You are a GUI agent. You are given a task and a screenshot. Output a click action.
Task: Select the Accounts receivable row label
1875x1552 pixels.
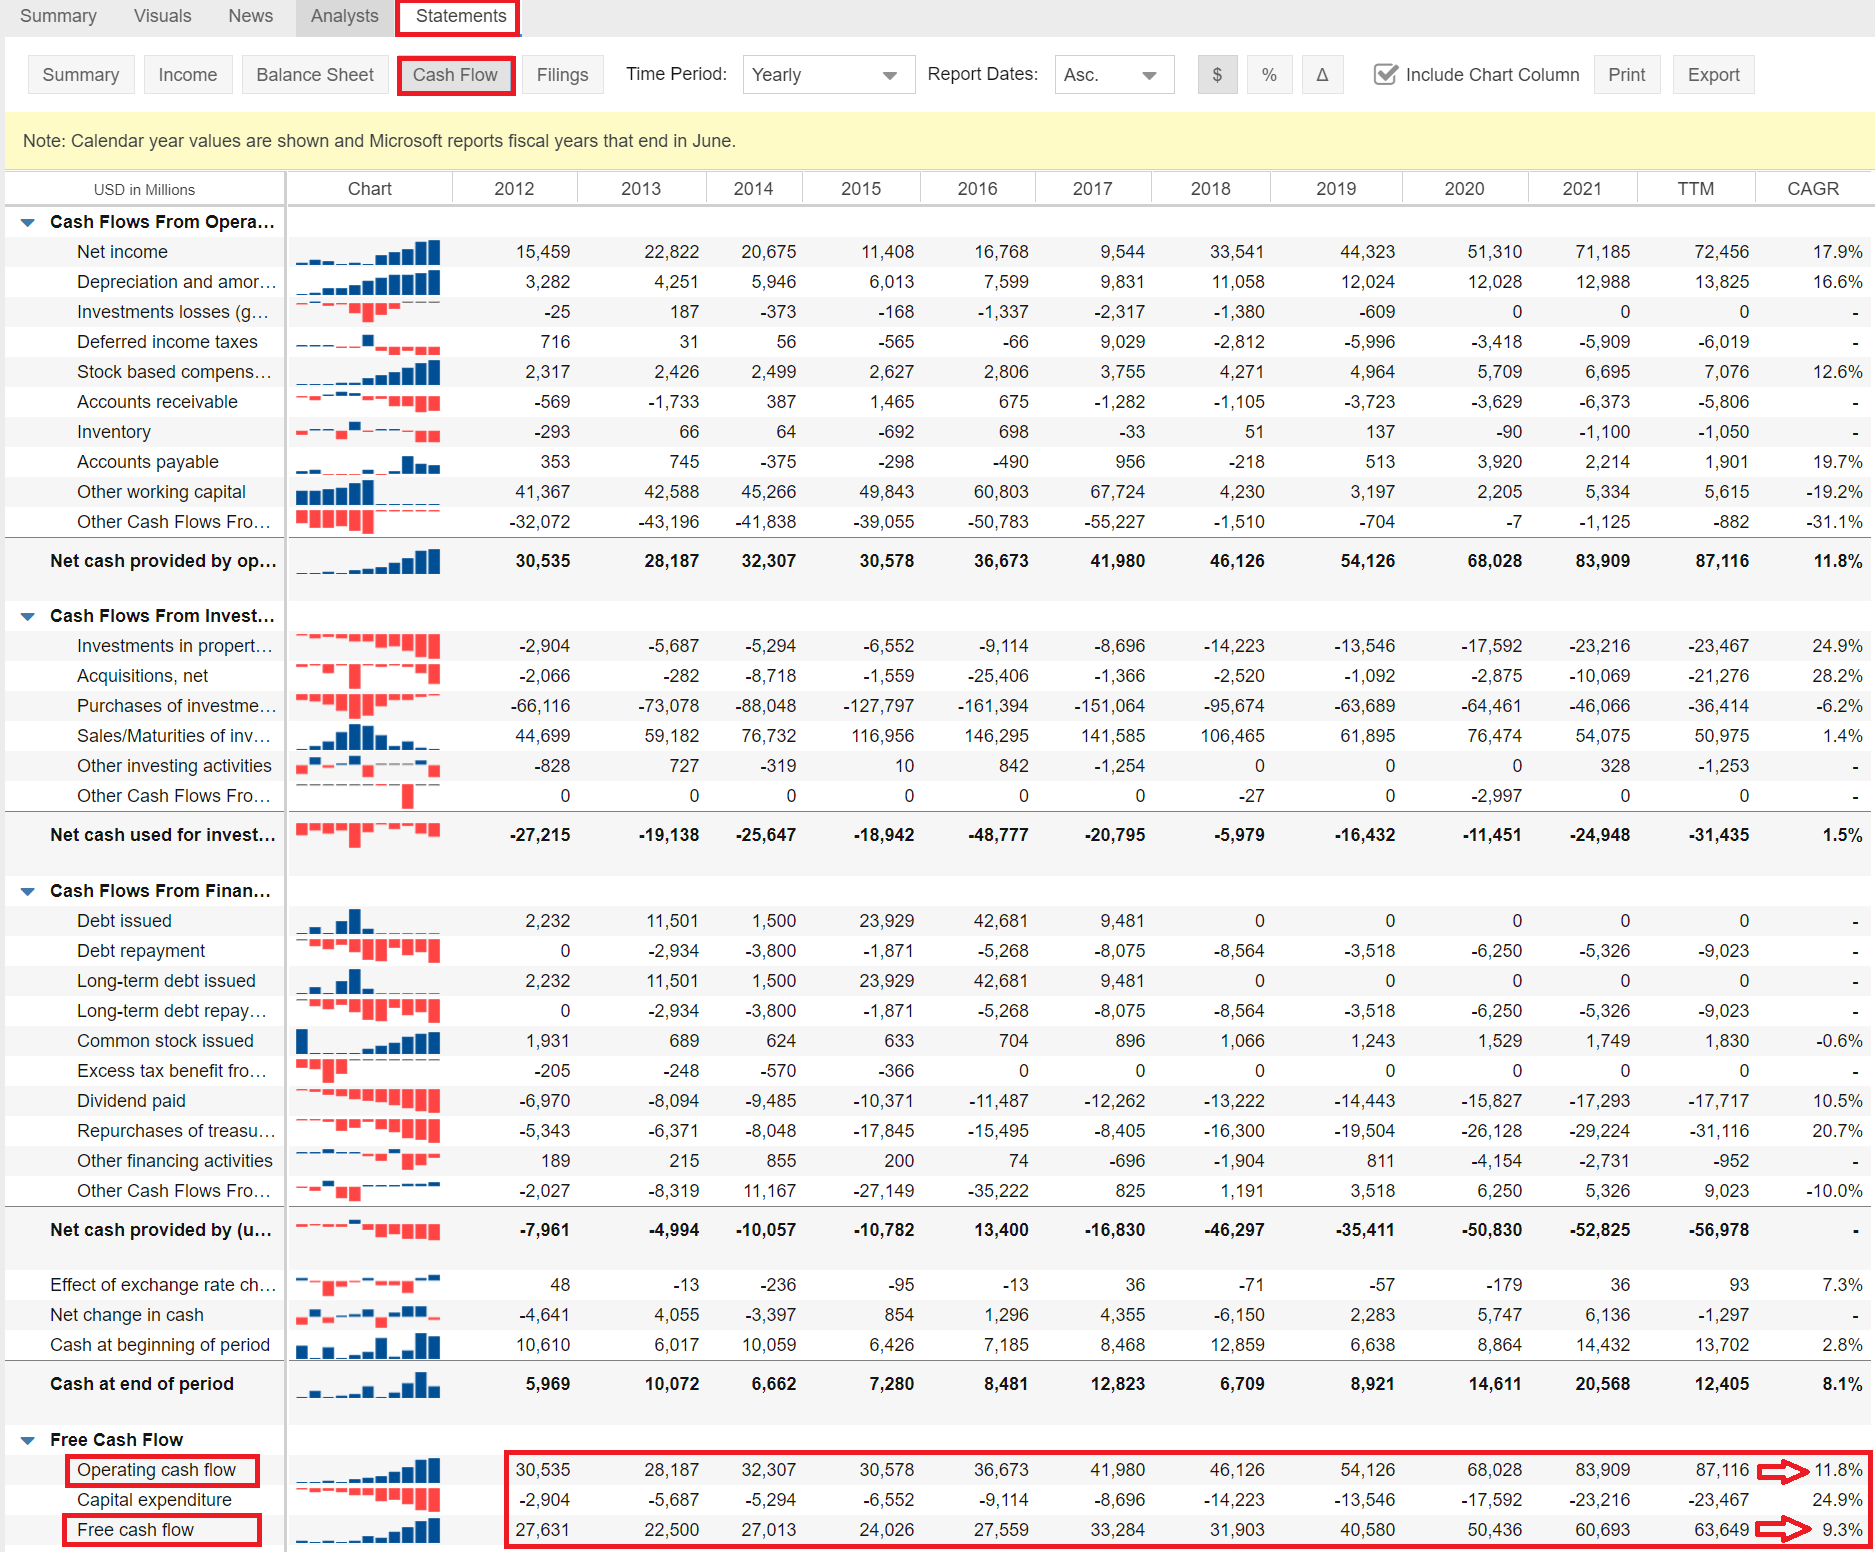coord(157,402)
